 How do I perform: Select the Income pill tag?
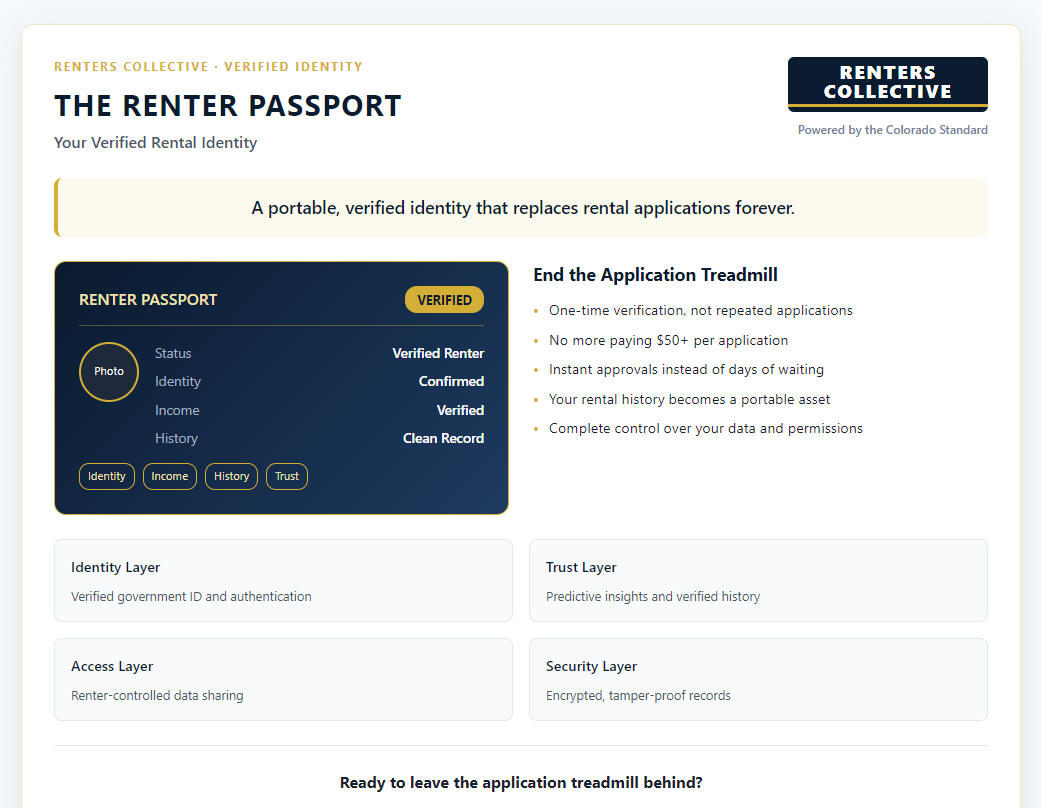coord(170,476)
